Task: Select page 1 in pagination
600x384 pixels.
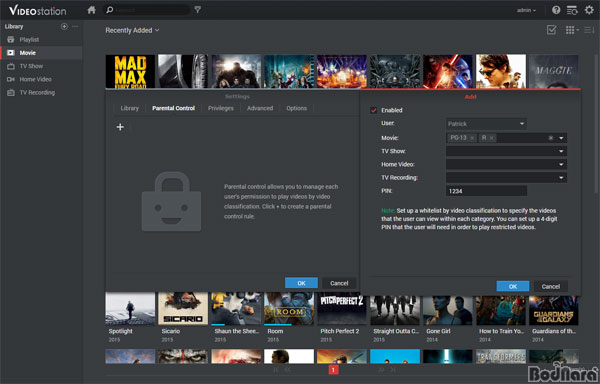Action: click(x=333, y=370)
